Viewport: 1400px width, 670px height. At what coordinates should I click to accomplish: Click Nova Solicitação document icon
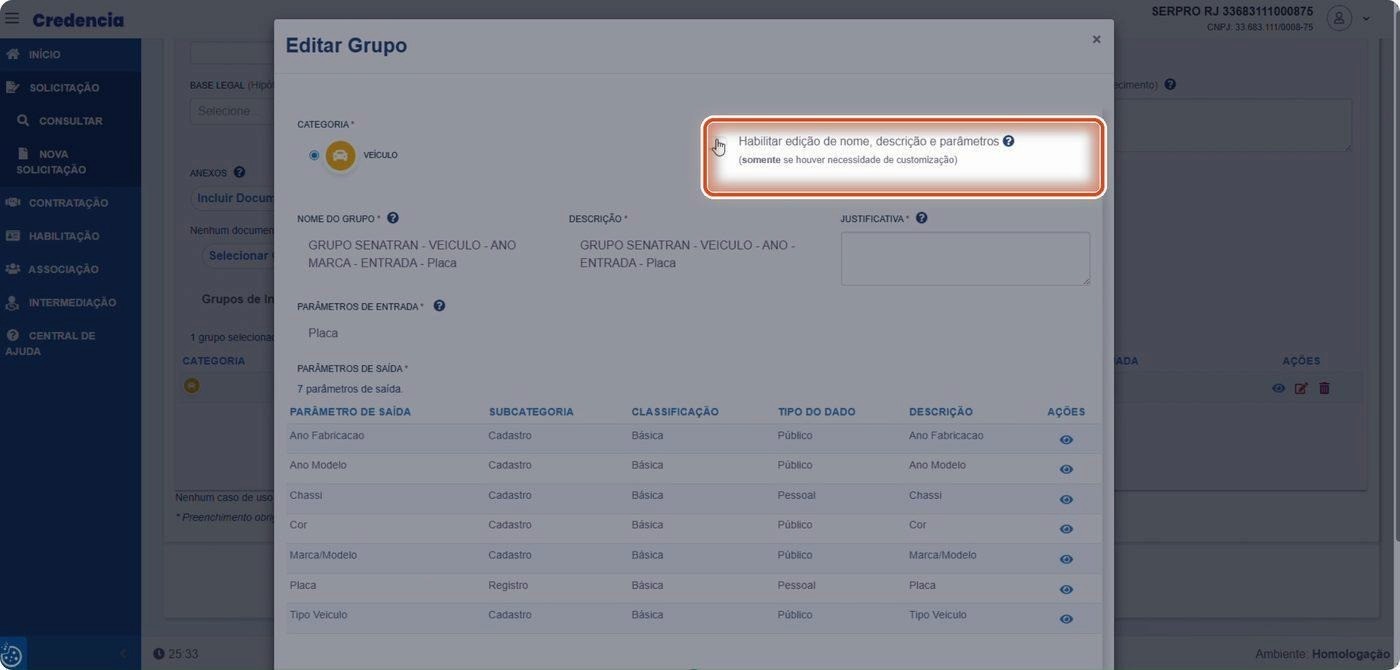point(23,154)
